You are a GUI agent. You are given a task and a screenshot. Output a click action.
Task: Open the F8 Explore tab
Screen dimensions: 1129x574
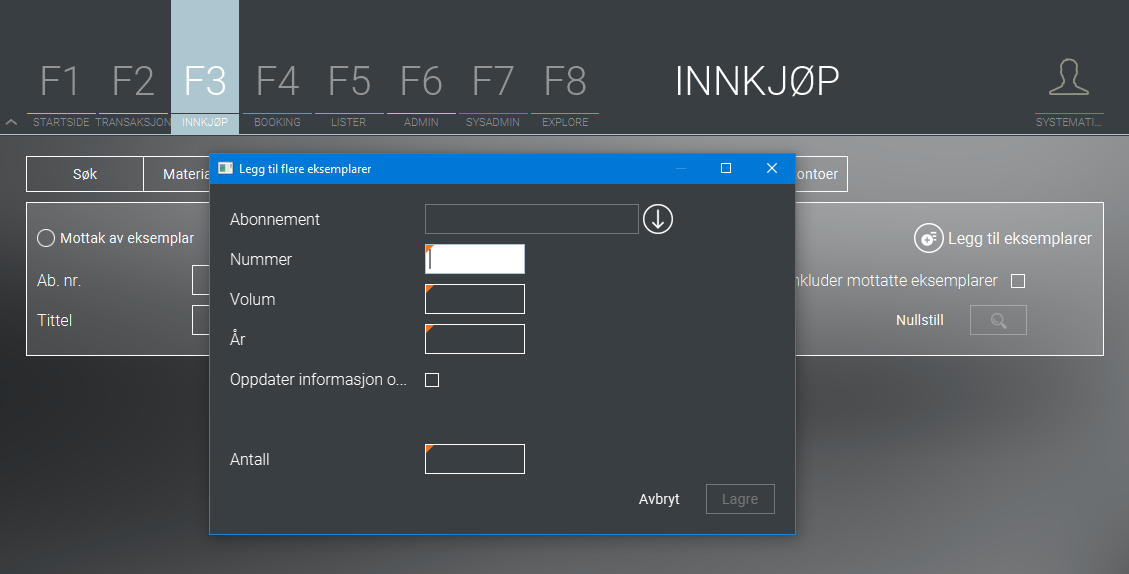tap(565, 92)
